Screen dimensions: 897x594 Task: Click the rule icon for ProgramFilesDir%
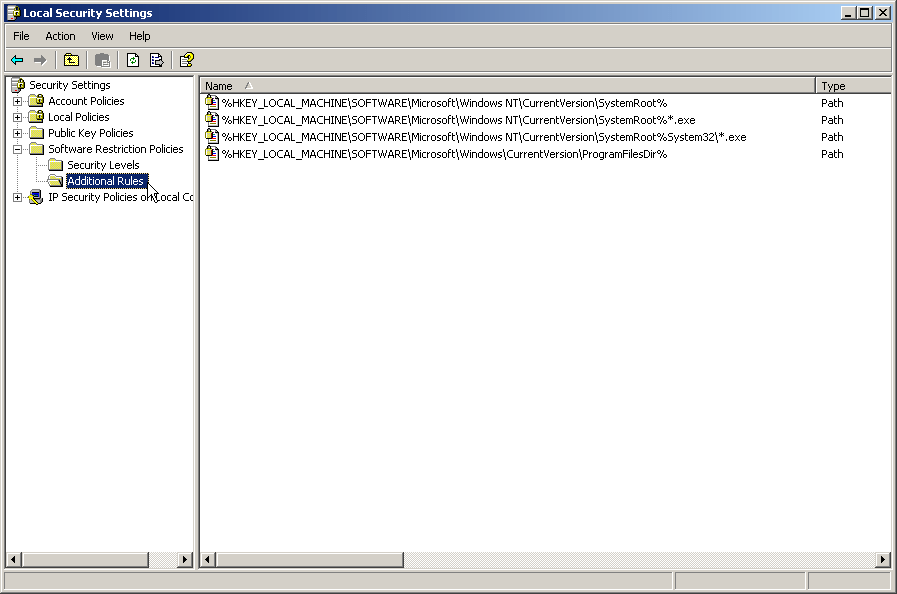[x=212, y=154]
